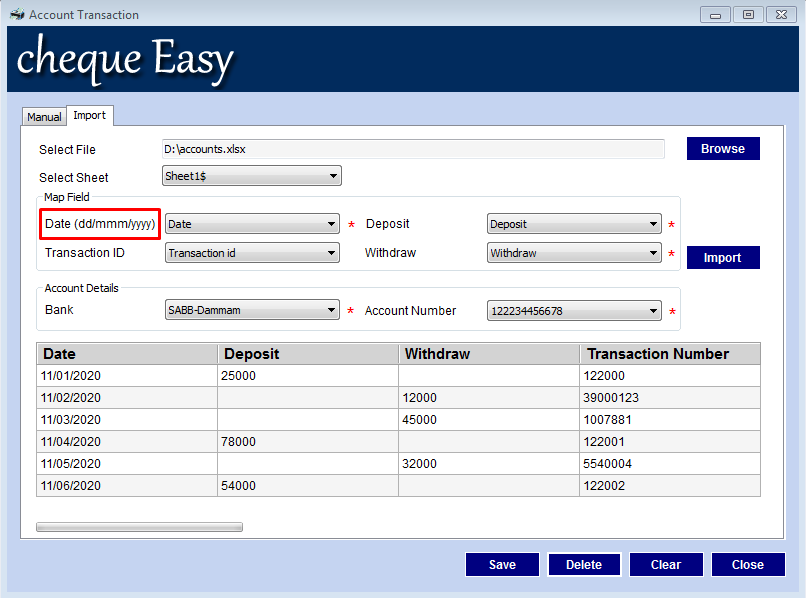Open the Select Sheet dropdown

point(332,175)
